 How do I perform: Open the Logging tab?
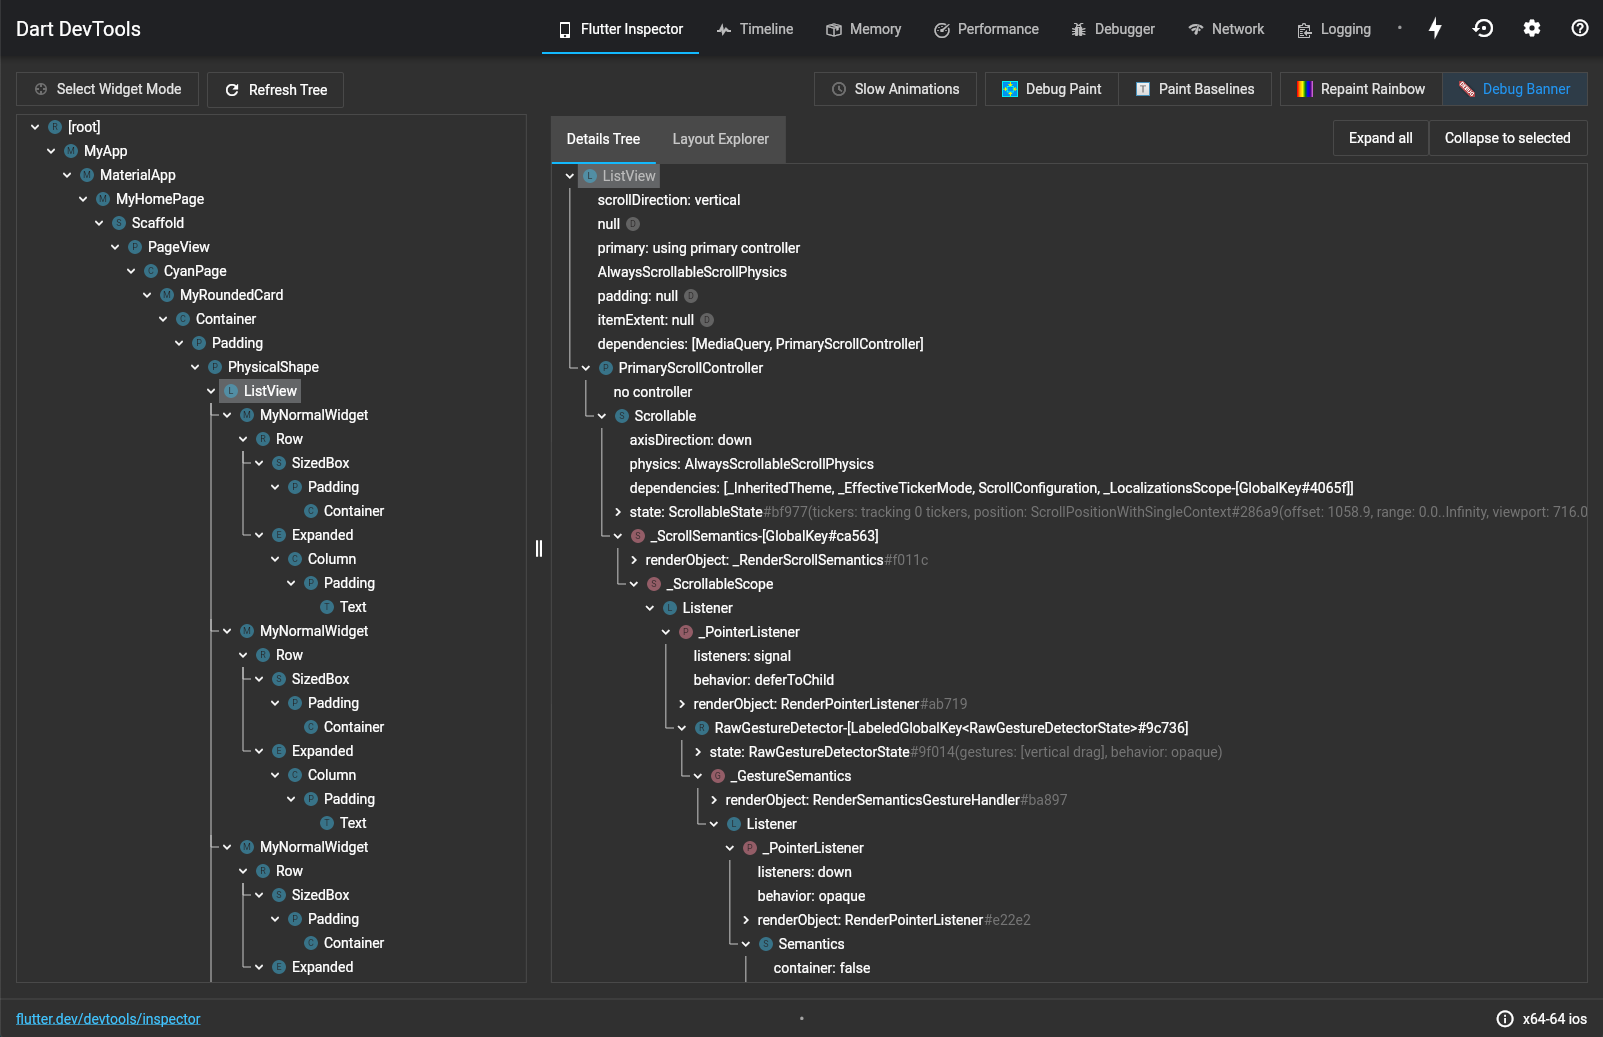click(1334, 29)
